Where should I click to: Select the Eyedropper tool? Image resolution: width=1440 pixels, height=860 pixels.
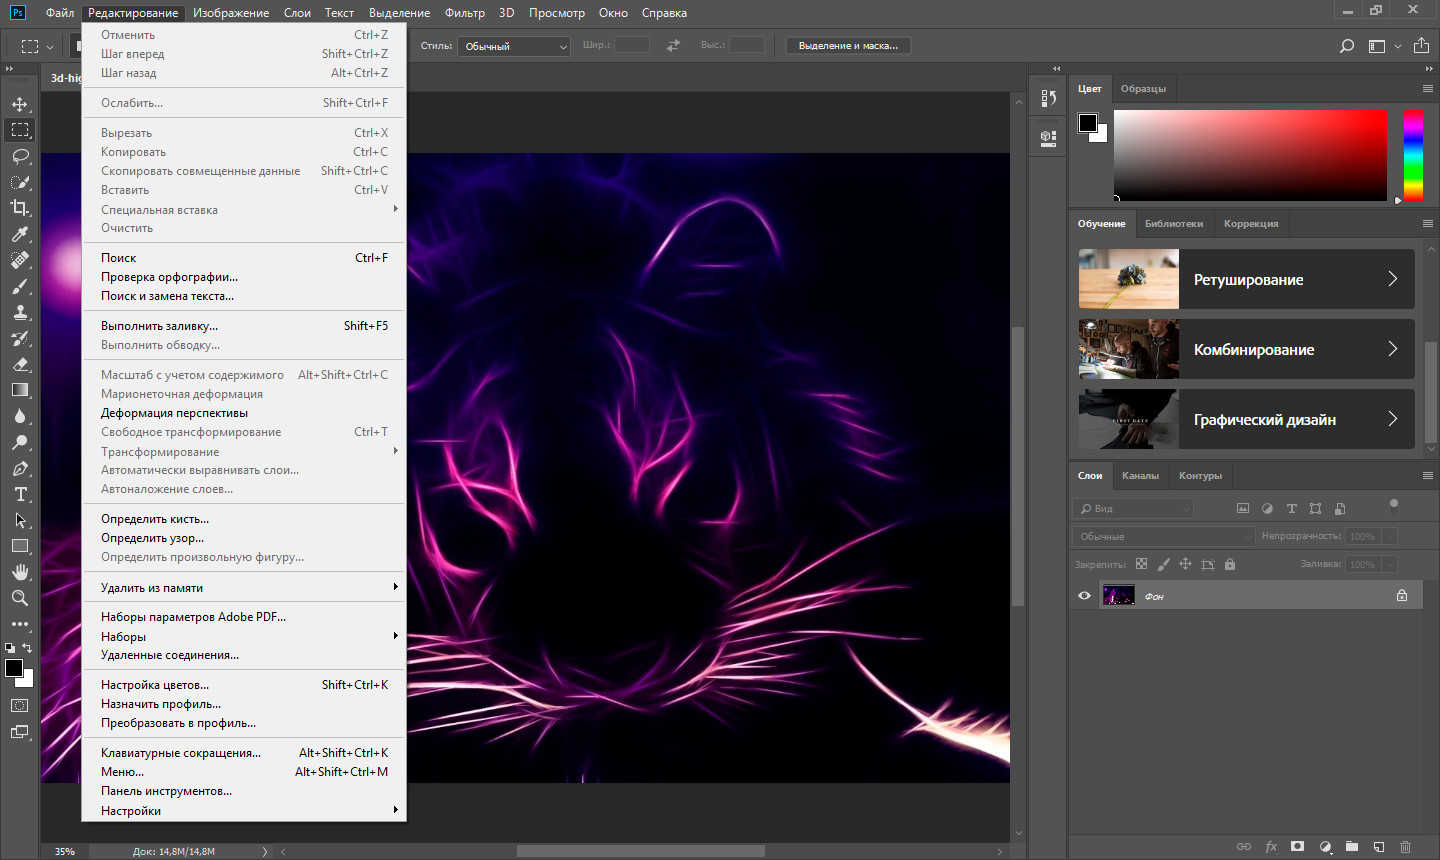(20, 234)
